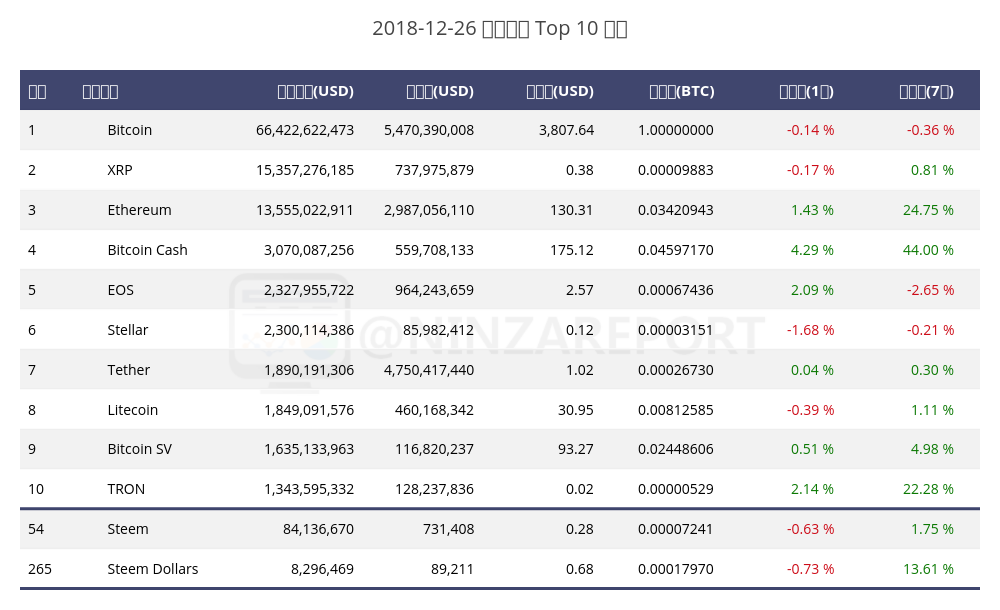The image size is (1000, 610).
Task: Select the volume value 737,975,879
Action: (434, 170)
